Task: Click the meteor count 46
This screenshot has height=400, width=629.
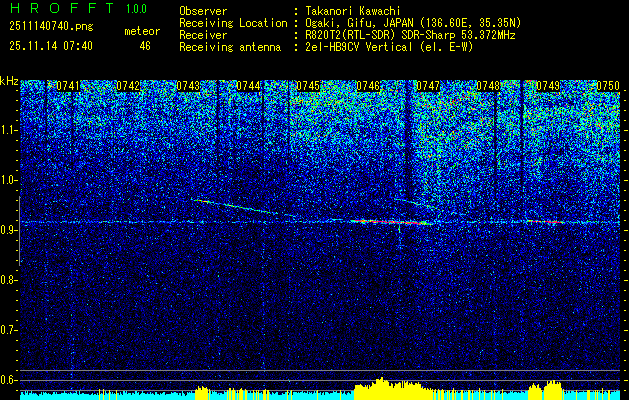Action: pyautogui.click(x=145, y=46)
